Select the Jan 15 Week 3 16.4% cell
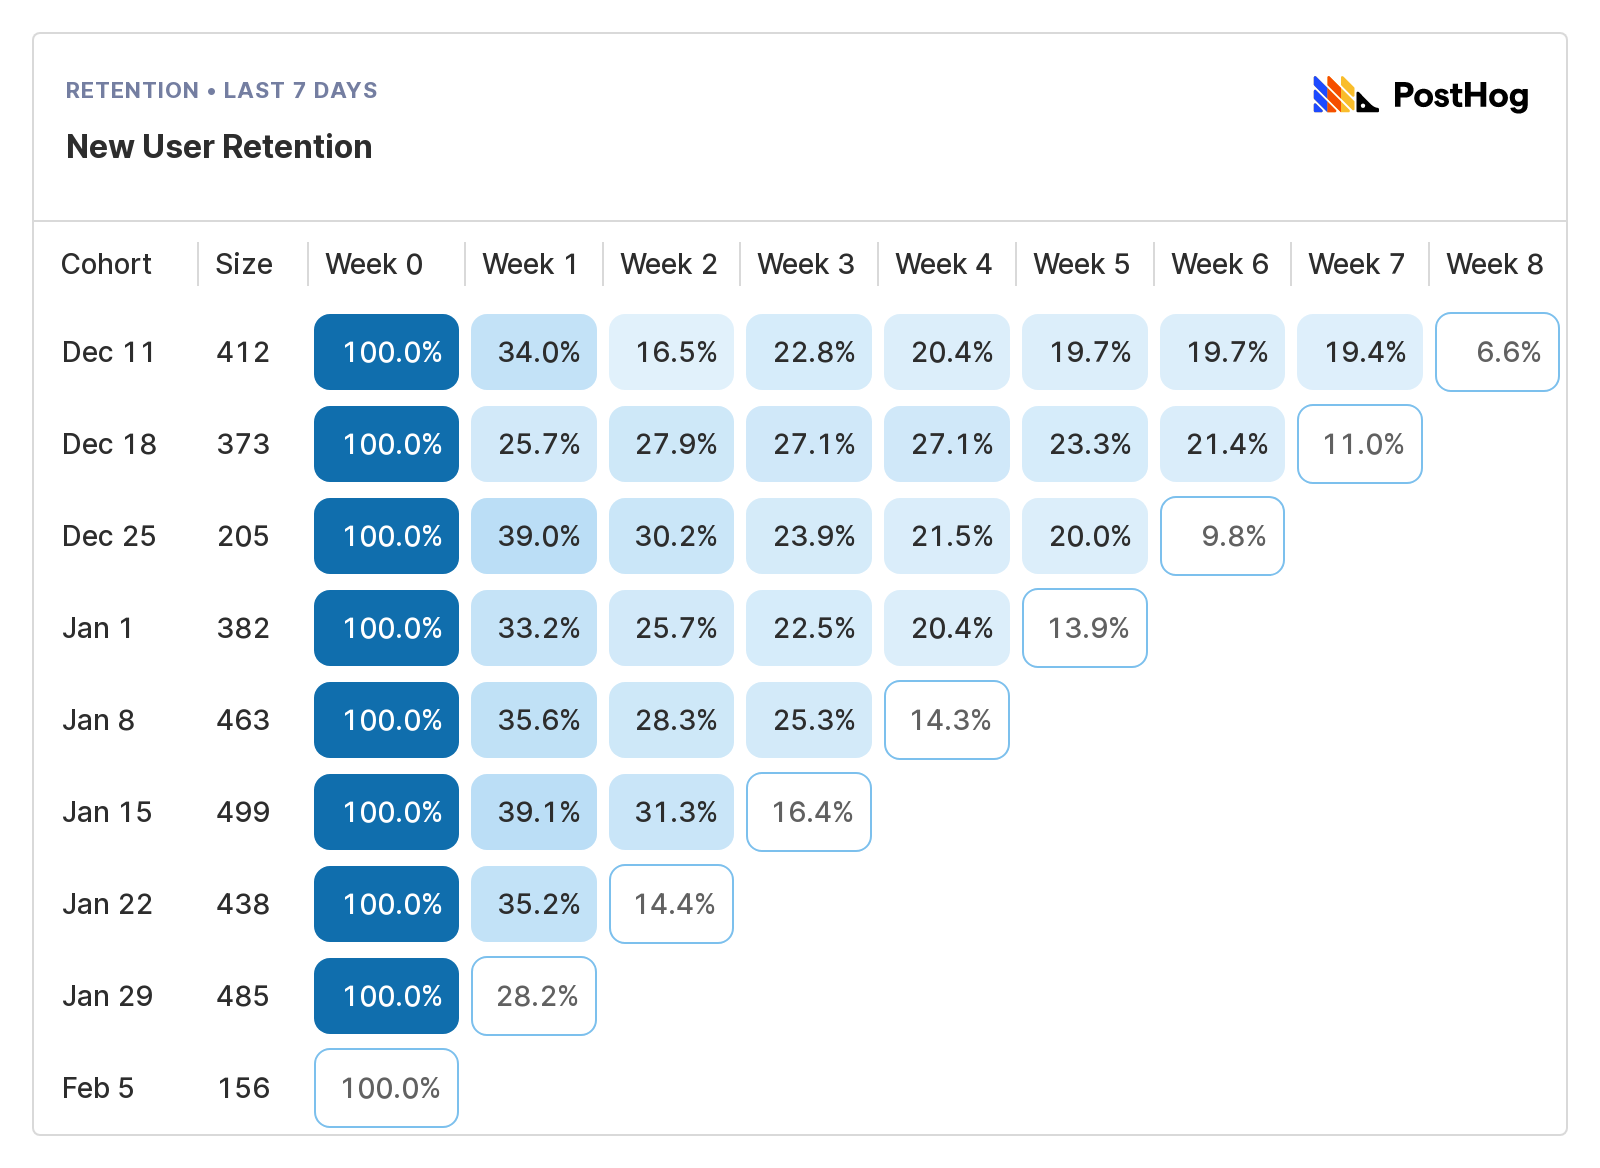 (809, 812)
